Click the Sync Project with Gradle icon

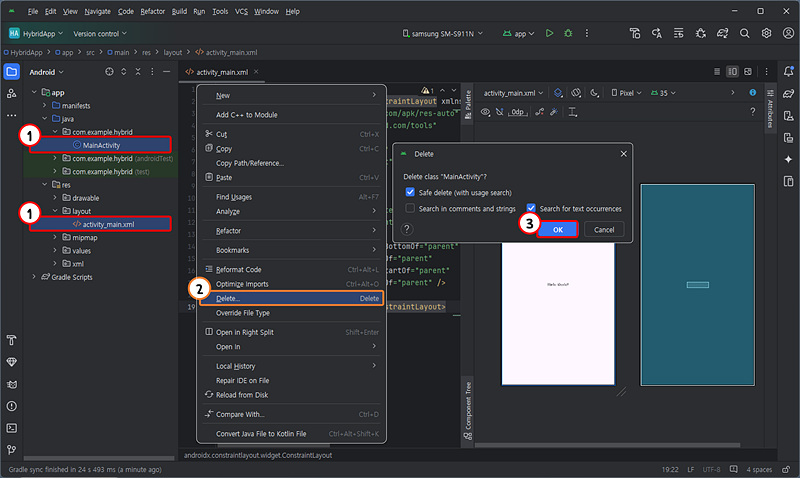pos(722,33)
